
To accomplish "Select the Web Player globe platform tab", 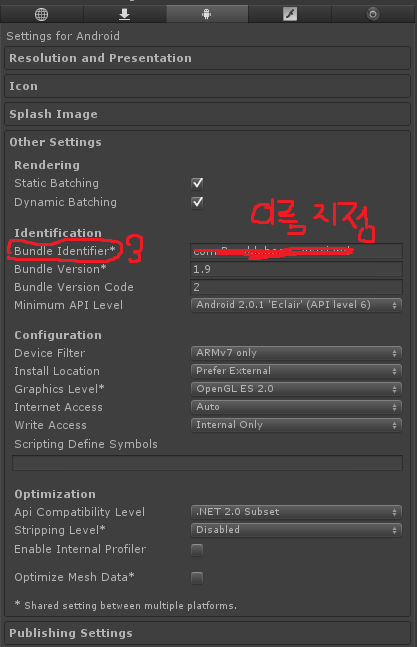I will (x=42, y=14).
